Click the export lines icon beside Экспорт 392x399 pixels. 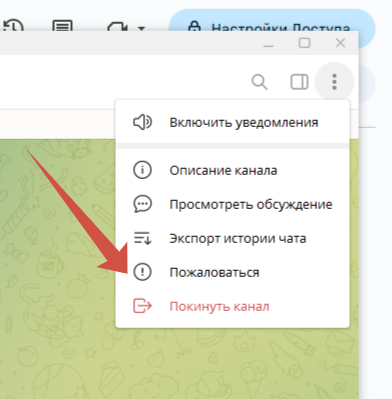142,239
